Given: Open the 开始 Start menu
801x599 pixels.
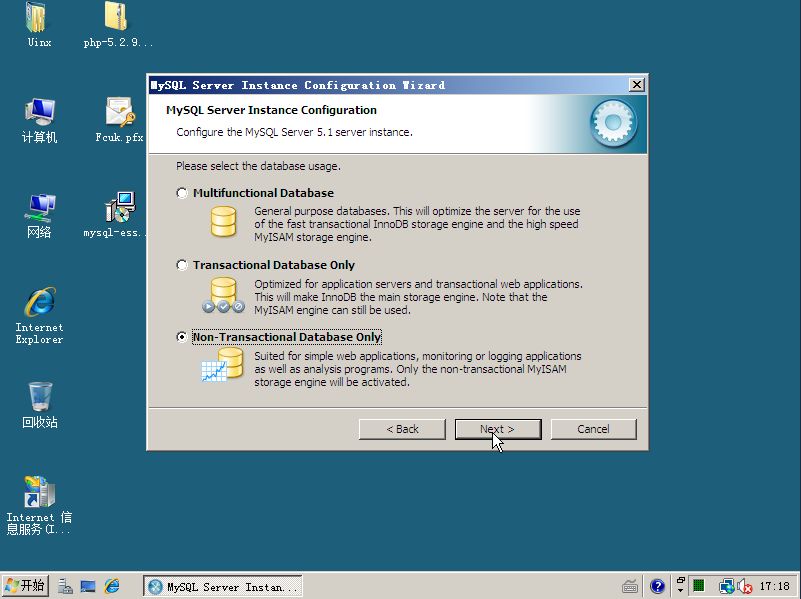Looking at the screenshot, I should pyautogui.click(x=25, y=586).
